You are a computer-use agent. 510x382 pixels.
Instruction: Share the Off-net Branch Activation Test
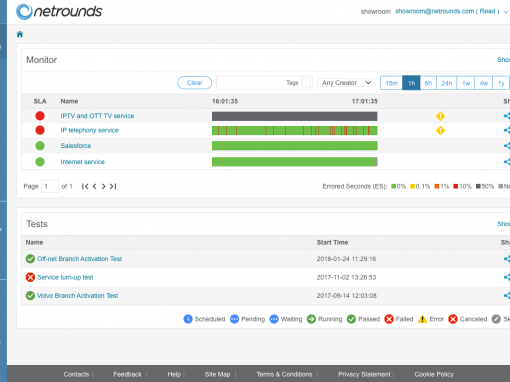(x=507, y=259)
